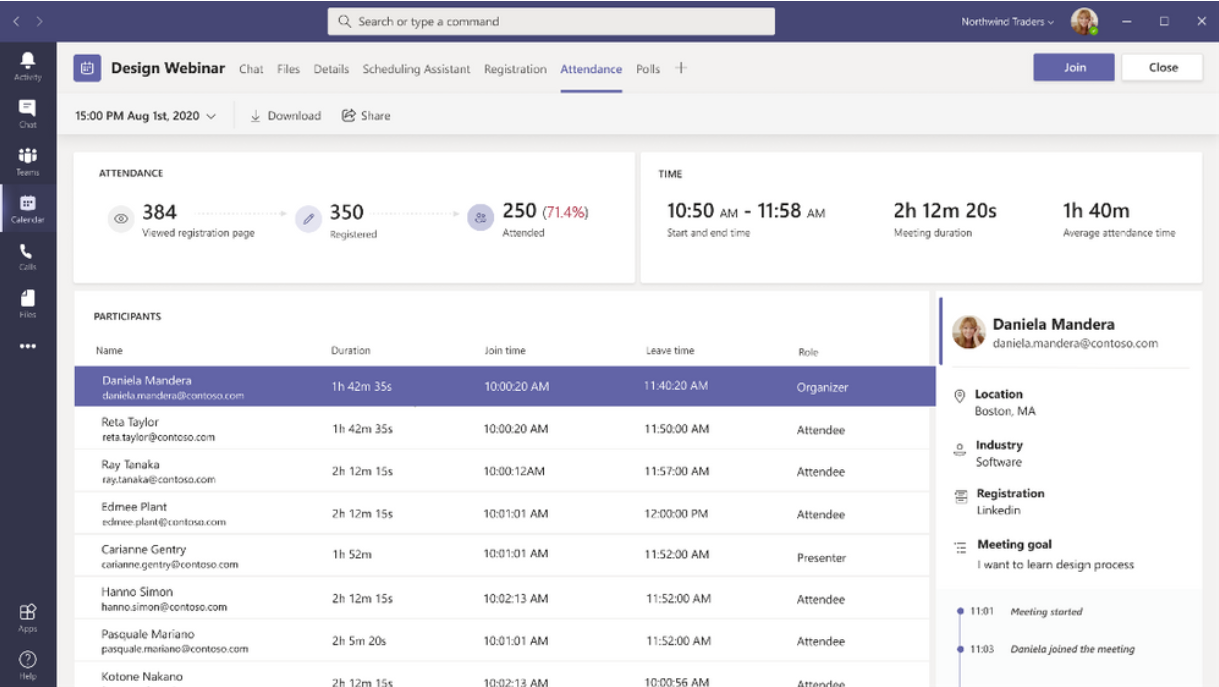1219x687 pixels.
Task: Click the More options ellipsis in sidebar
Action: 28,347
